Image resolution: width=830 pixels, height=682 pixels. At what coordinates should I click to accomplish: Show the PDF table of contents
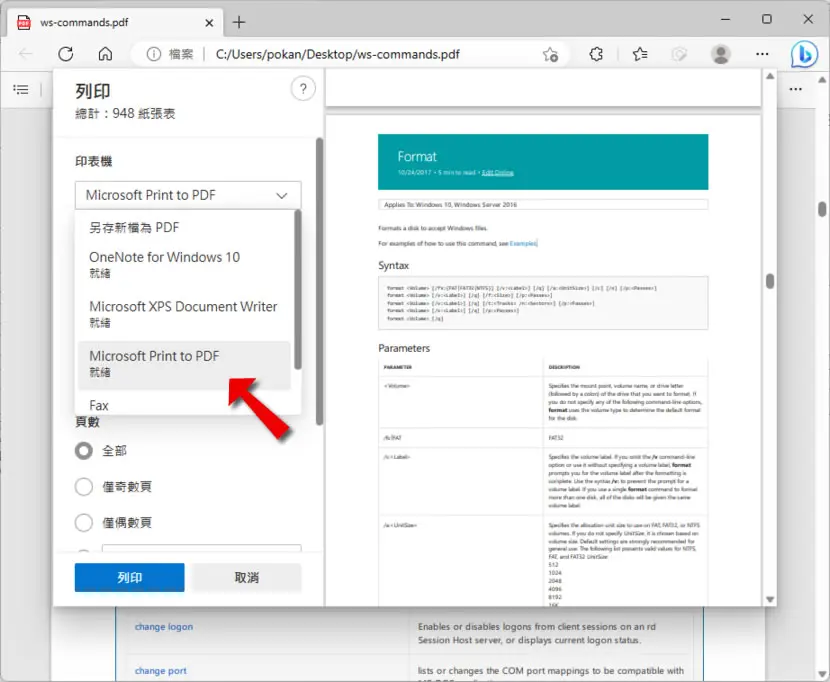tap(21, 89)
